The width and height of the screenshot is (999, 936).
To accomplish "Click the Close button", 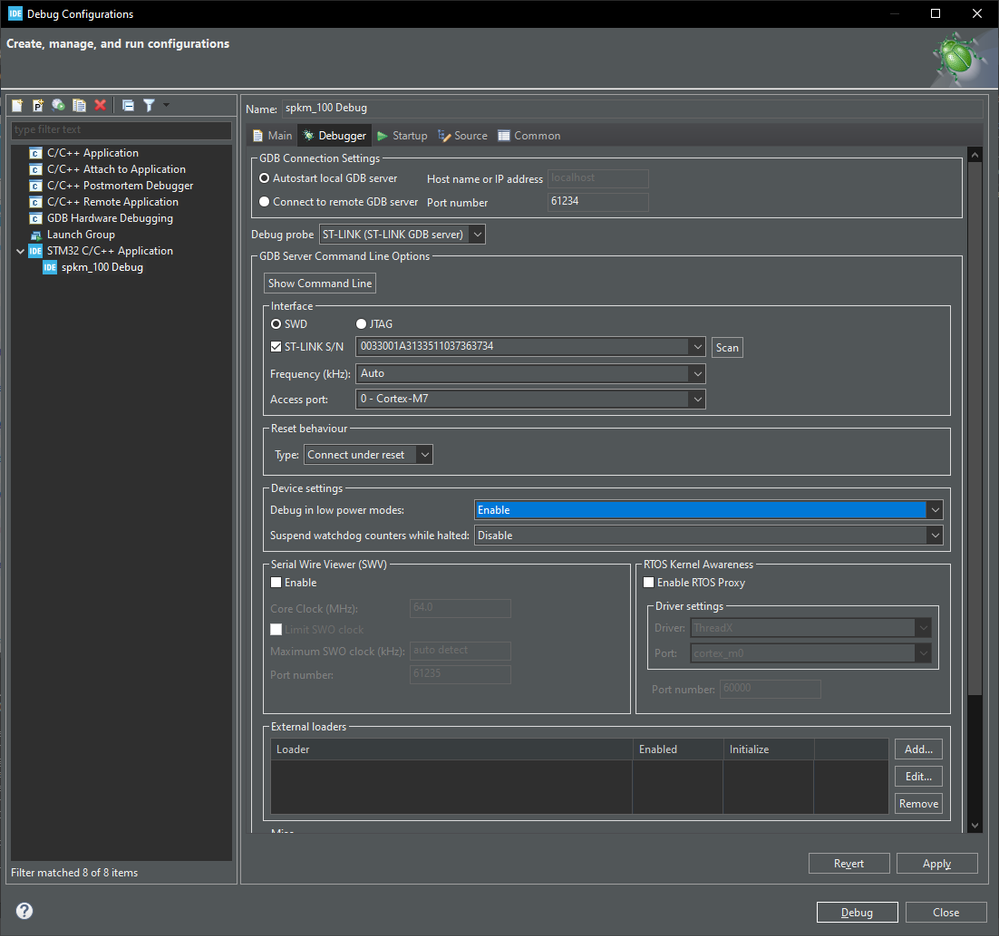I will tap(946, 912).
